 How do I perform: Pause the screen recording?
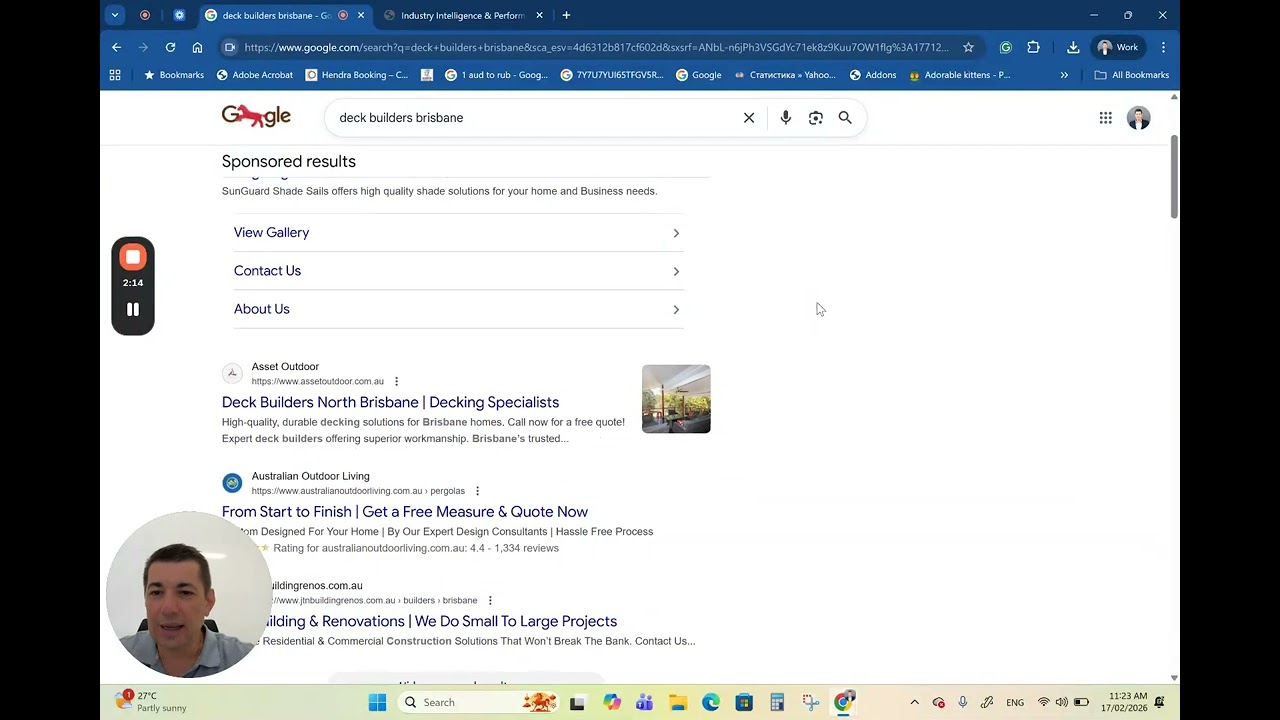point(133,309)
